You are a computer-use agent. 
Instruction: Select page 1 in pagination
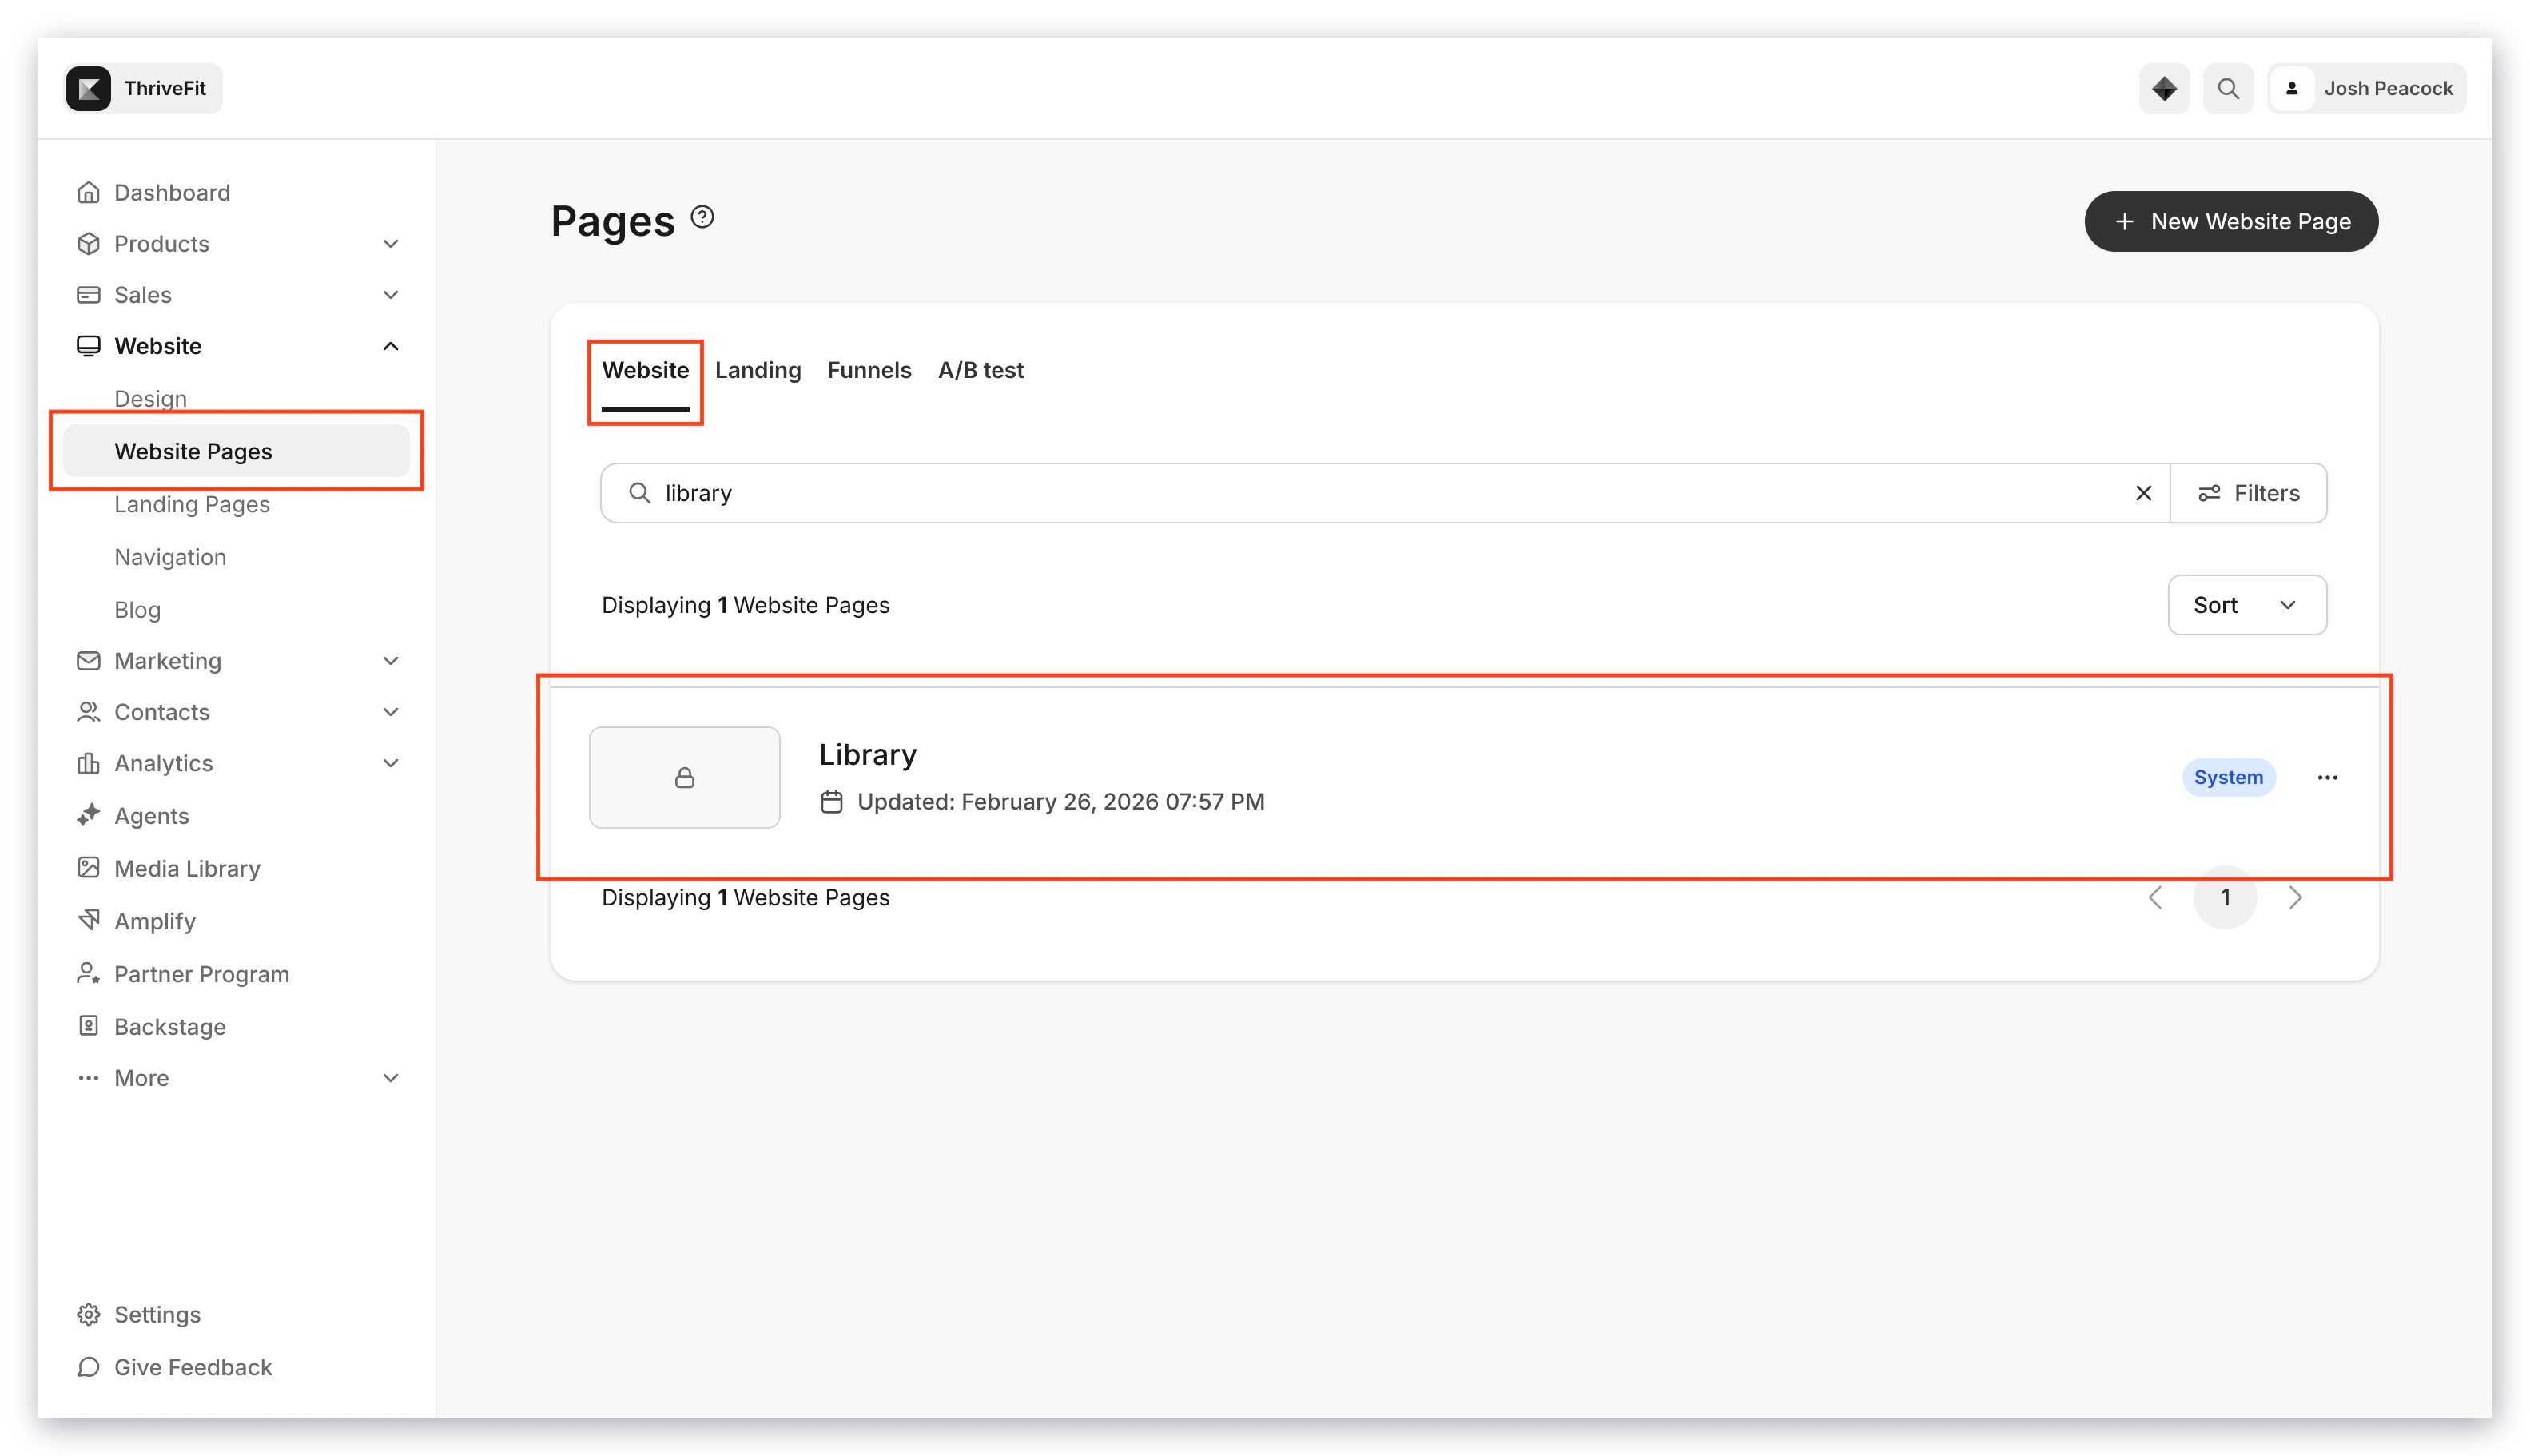coord(2225,898)
